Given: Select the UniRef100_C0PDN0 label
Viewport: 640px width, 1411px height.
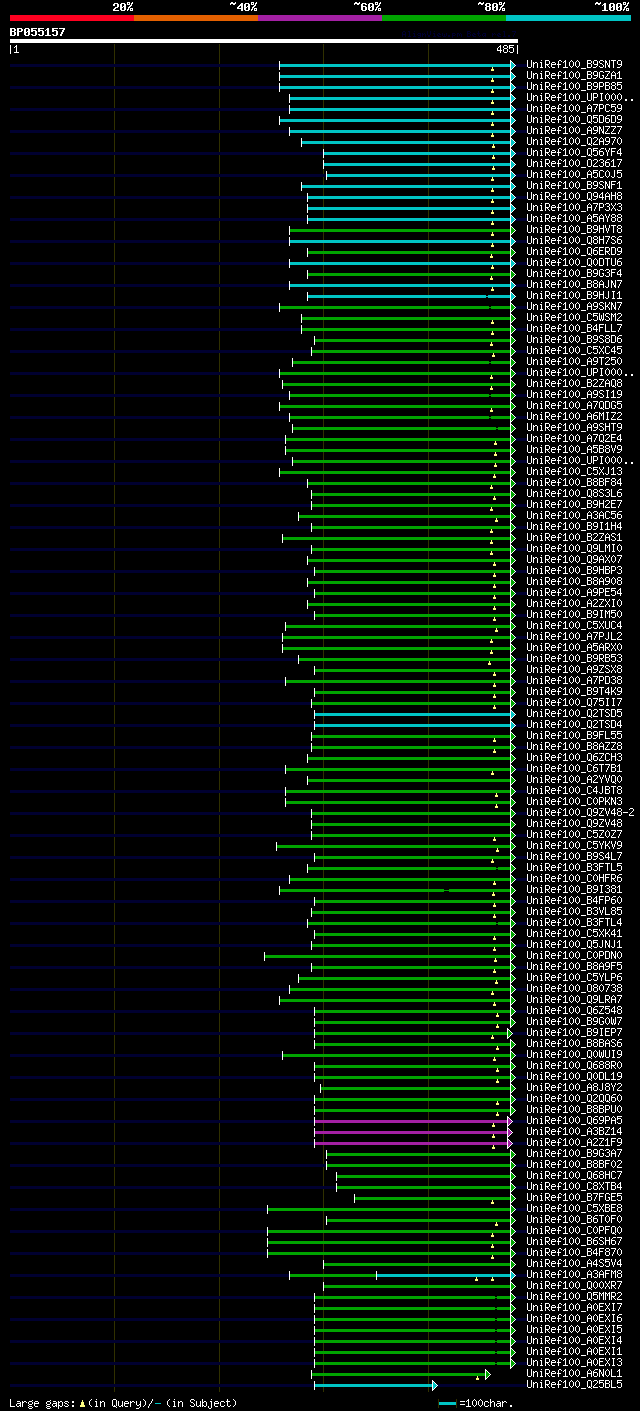Looking at the screenshot, I should [x=574, y=956].
